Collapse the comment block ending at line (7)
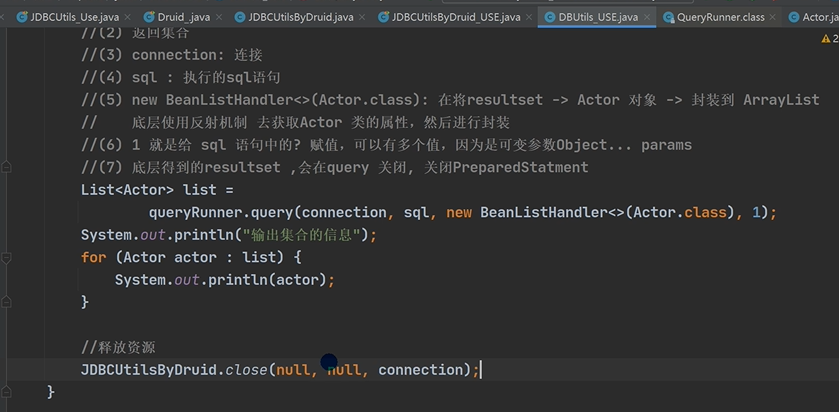This screenshot has width=839, height=412. tap(6, 167)
